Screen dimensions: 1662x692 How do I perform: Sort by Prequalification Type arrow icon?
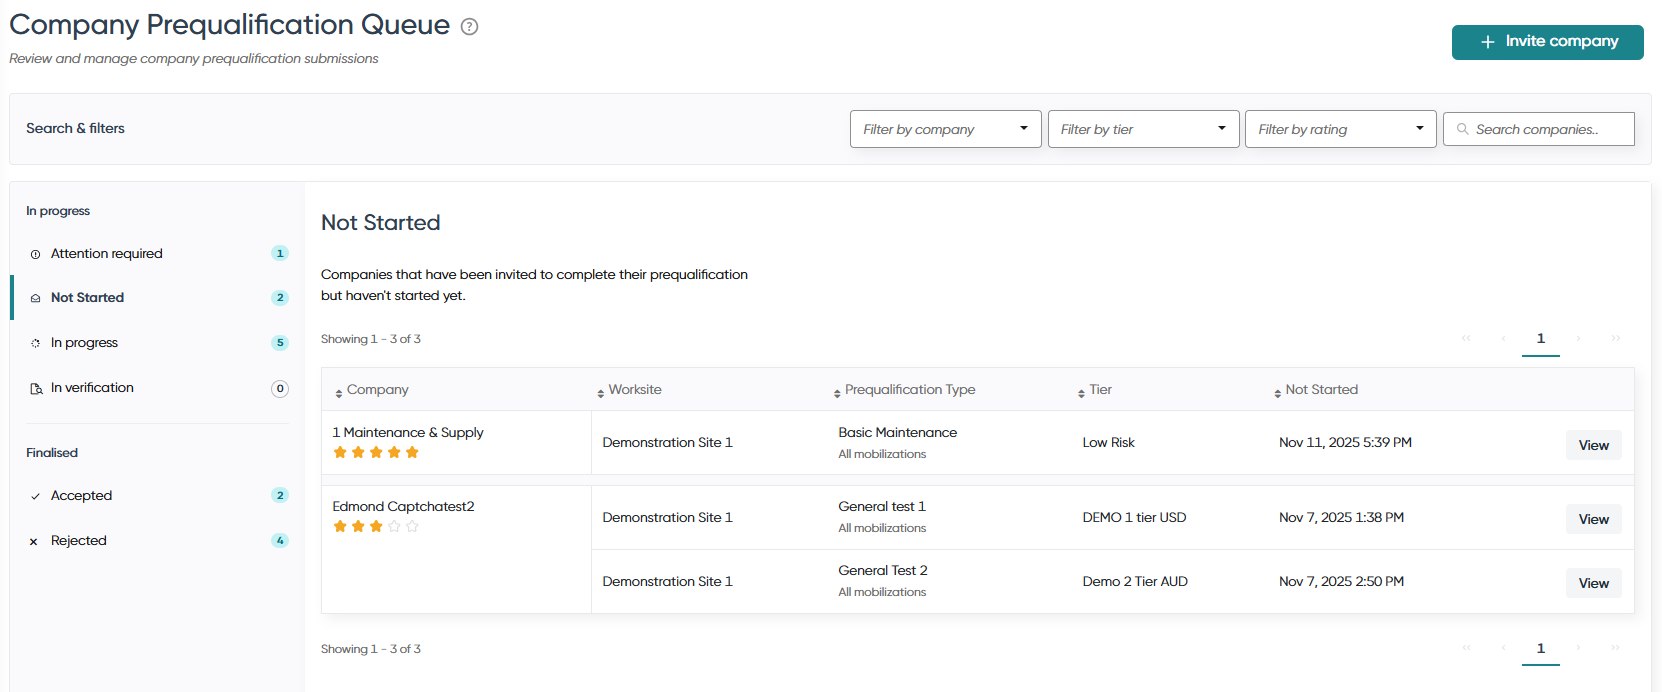click(837, 393)
